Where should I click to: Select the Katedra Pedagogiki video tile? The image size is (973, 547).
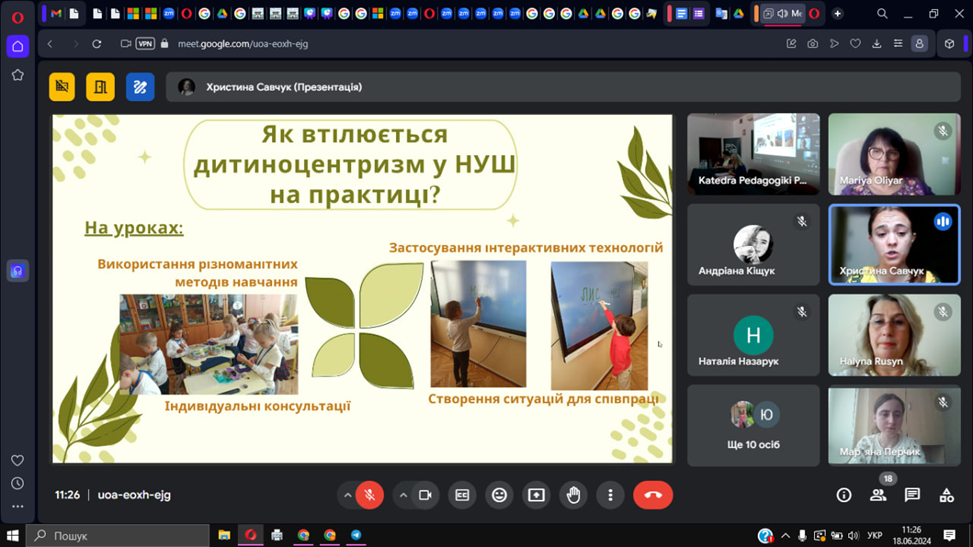point(753,153)
